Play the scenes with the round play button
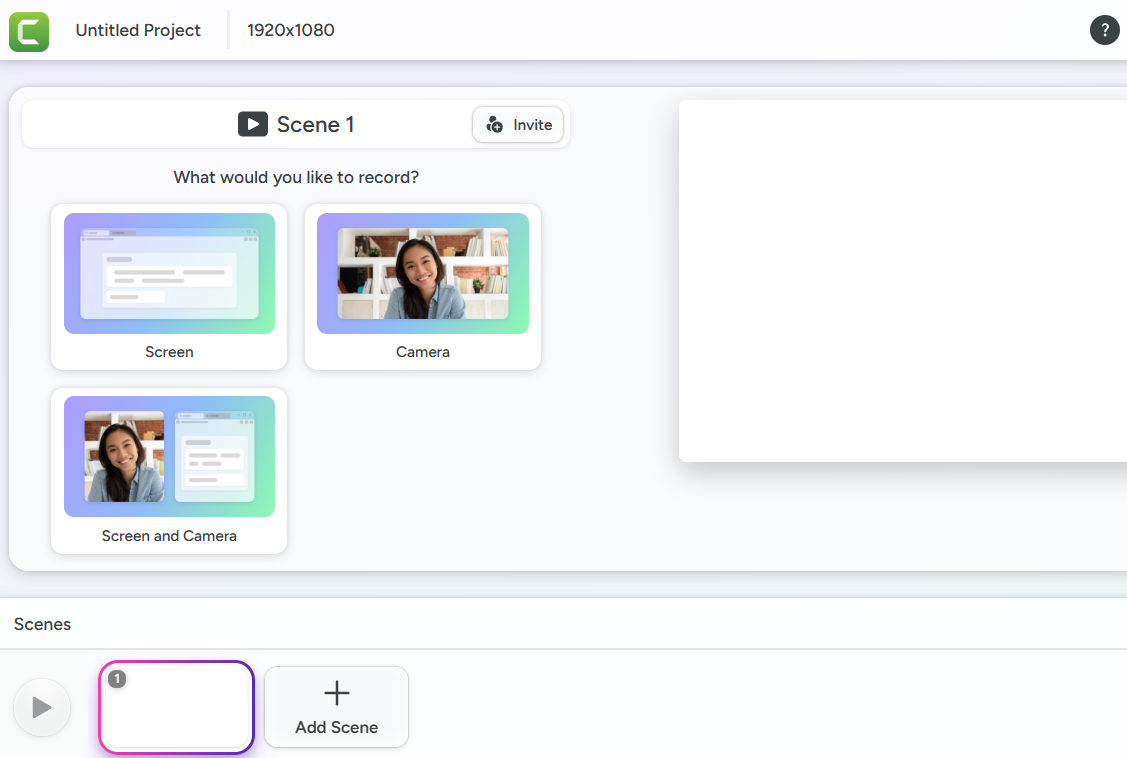 tap(42, 708)
